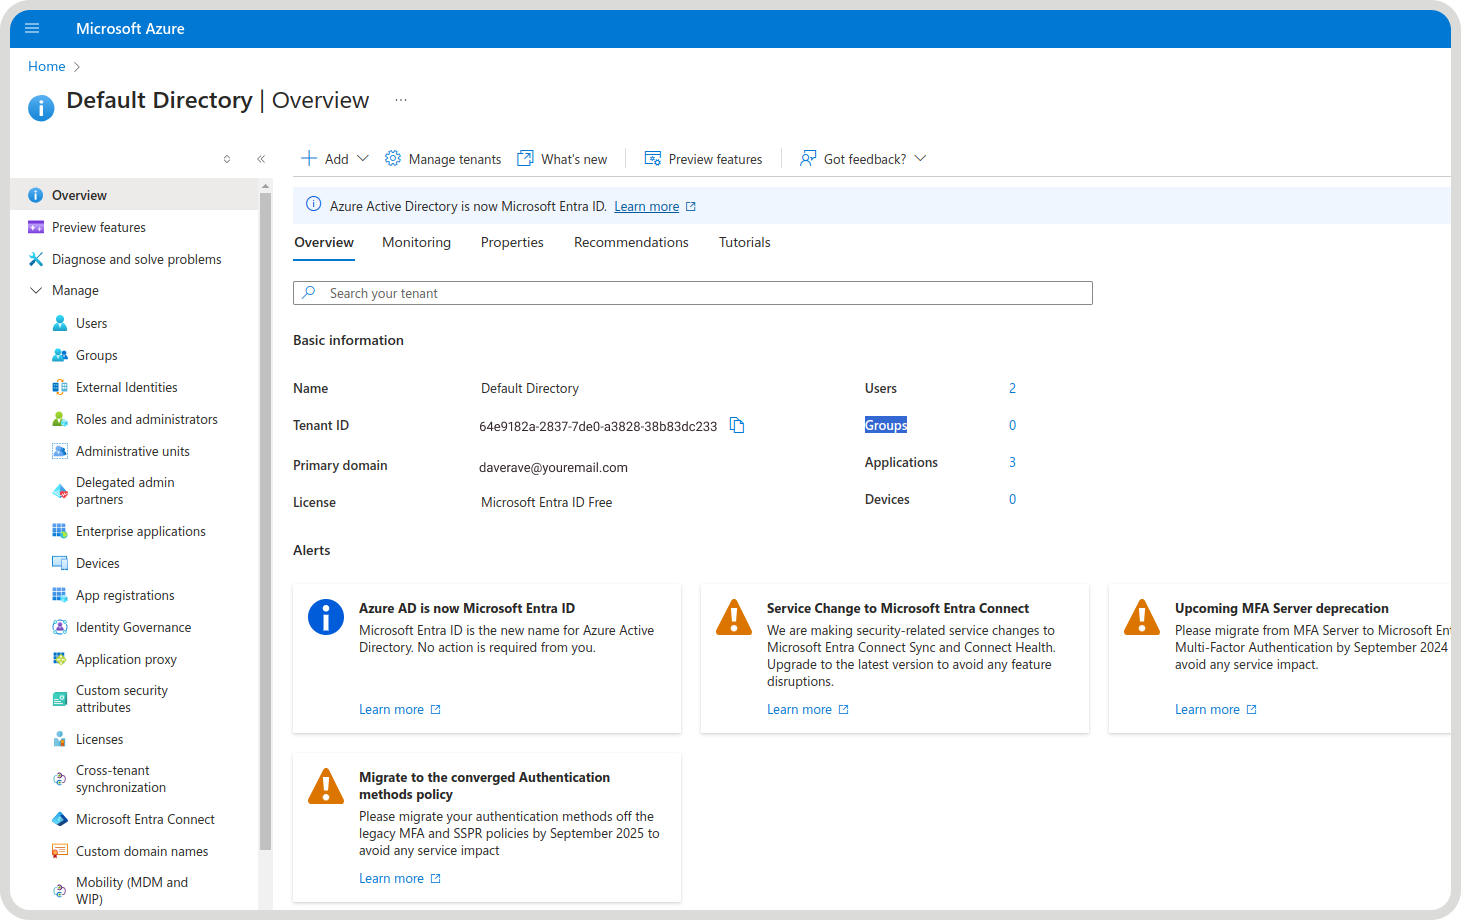Click the Administrative units icon
Image resolution: width=1461 pixels, height=920 pixels.
pos(60,451)
